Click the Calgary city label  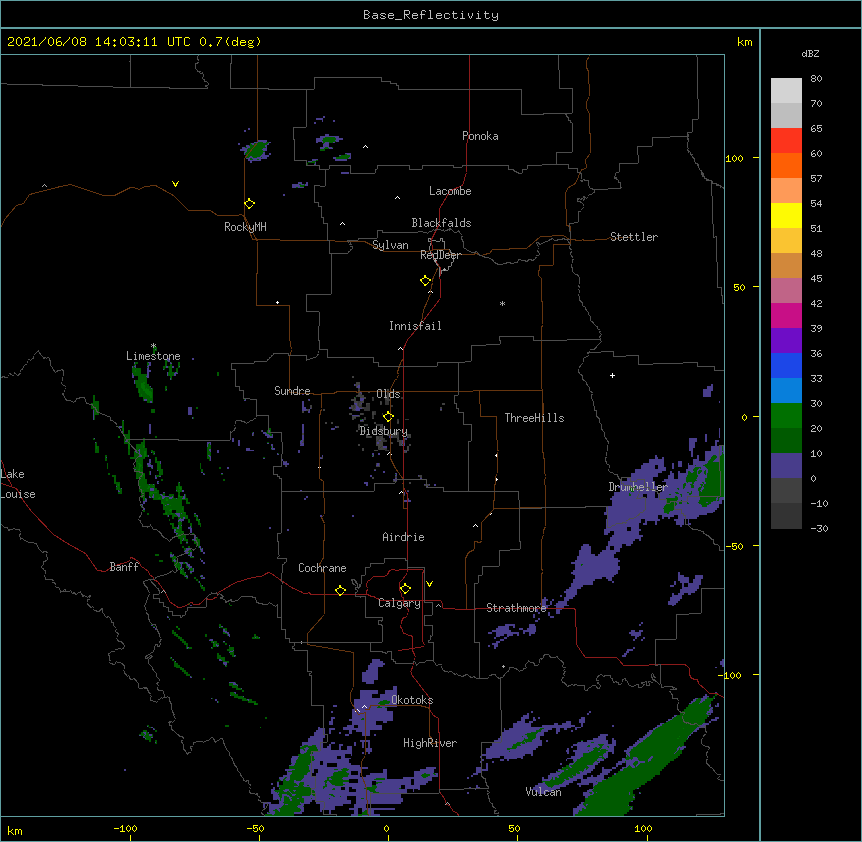[399, 603]
